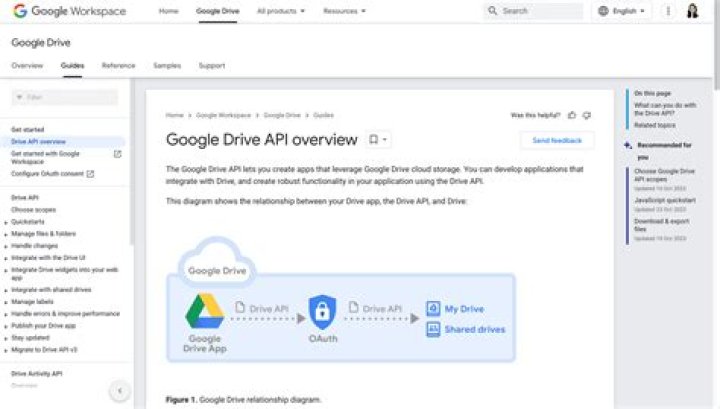This screenshot has height=409, width=720.
Task: Click the globe language icon
Action: [603, 11]
